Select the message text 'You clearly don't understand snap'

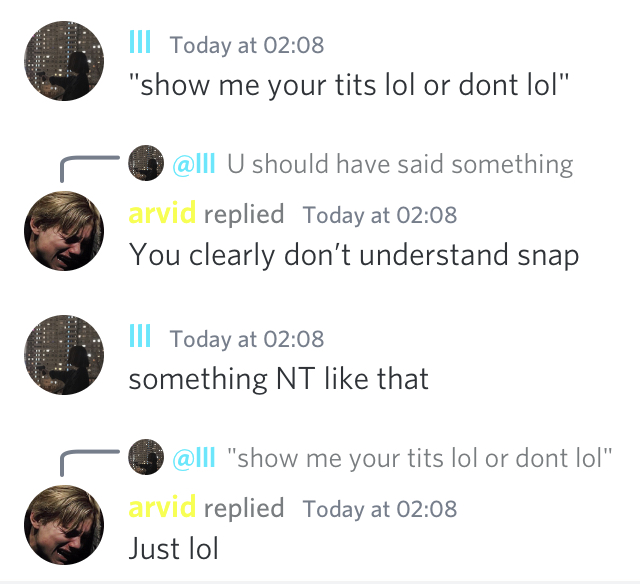pos(354,255)
